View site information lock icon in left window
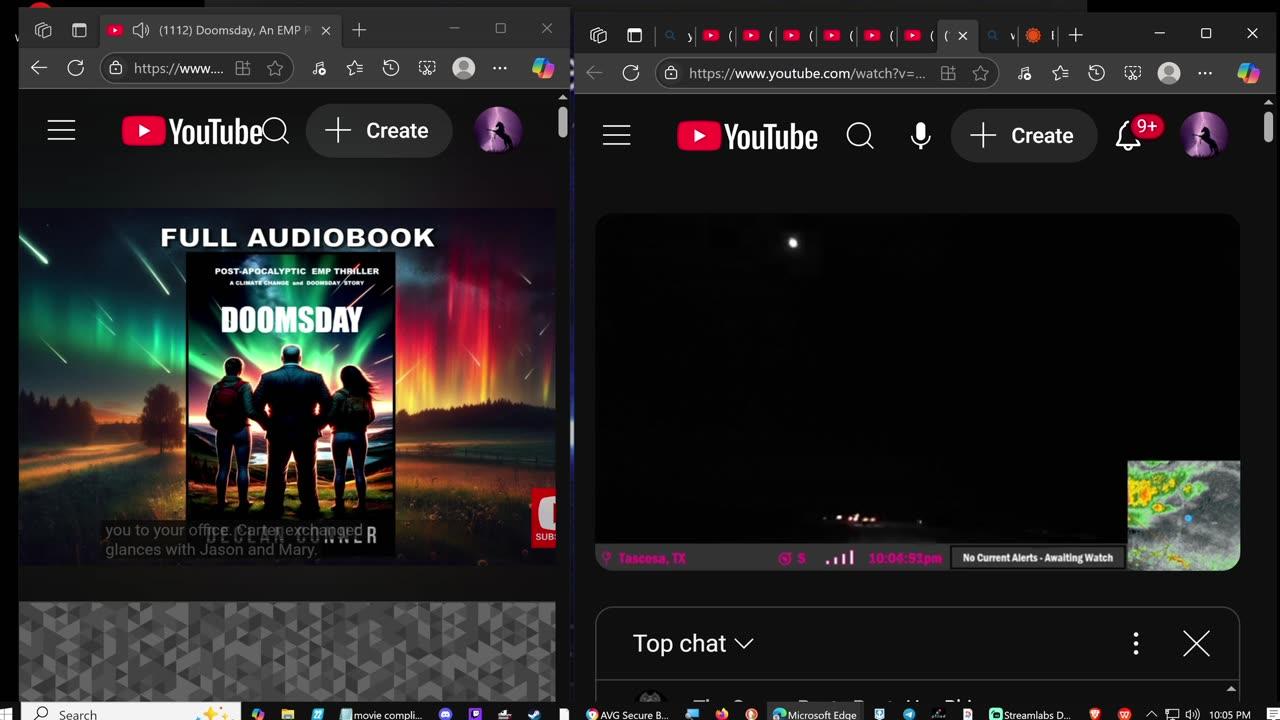The height and width of the screenshot is (720, 1280). (x=116, y=68)
